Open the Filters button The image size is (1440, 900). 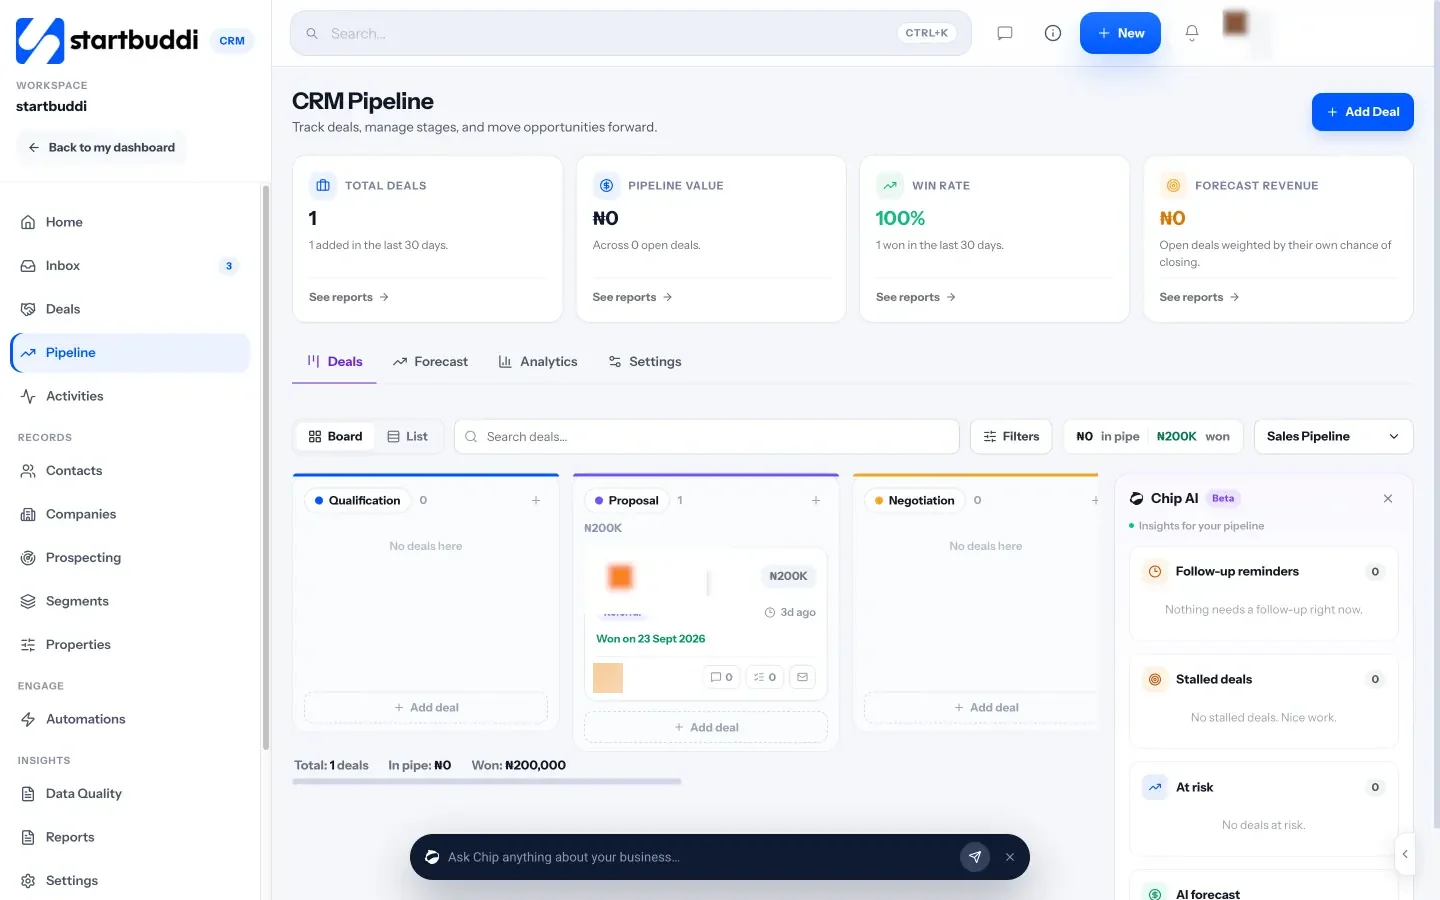point(1011,437)
